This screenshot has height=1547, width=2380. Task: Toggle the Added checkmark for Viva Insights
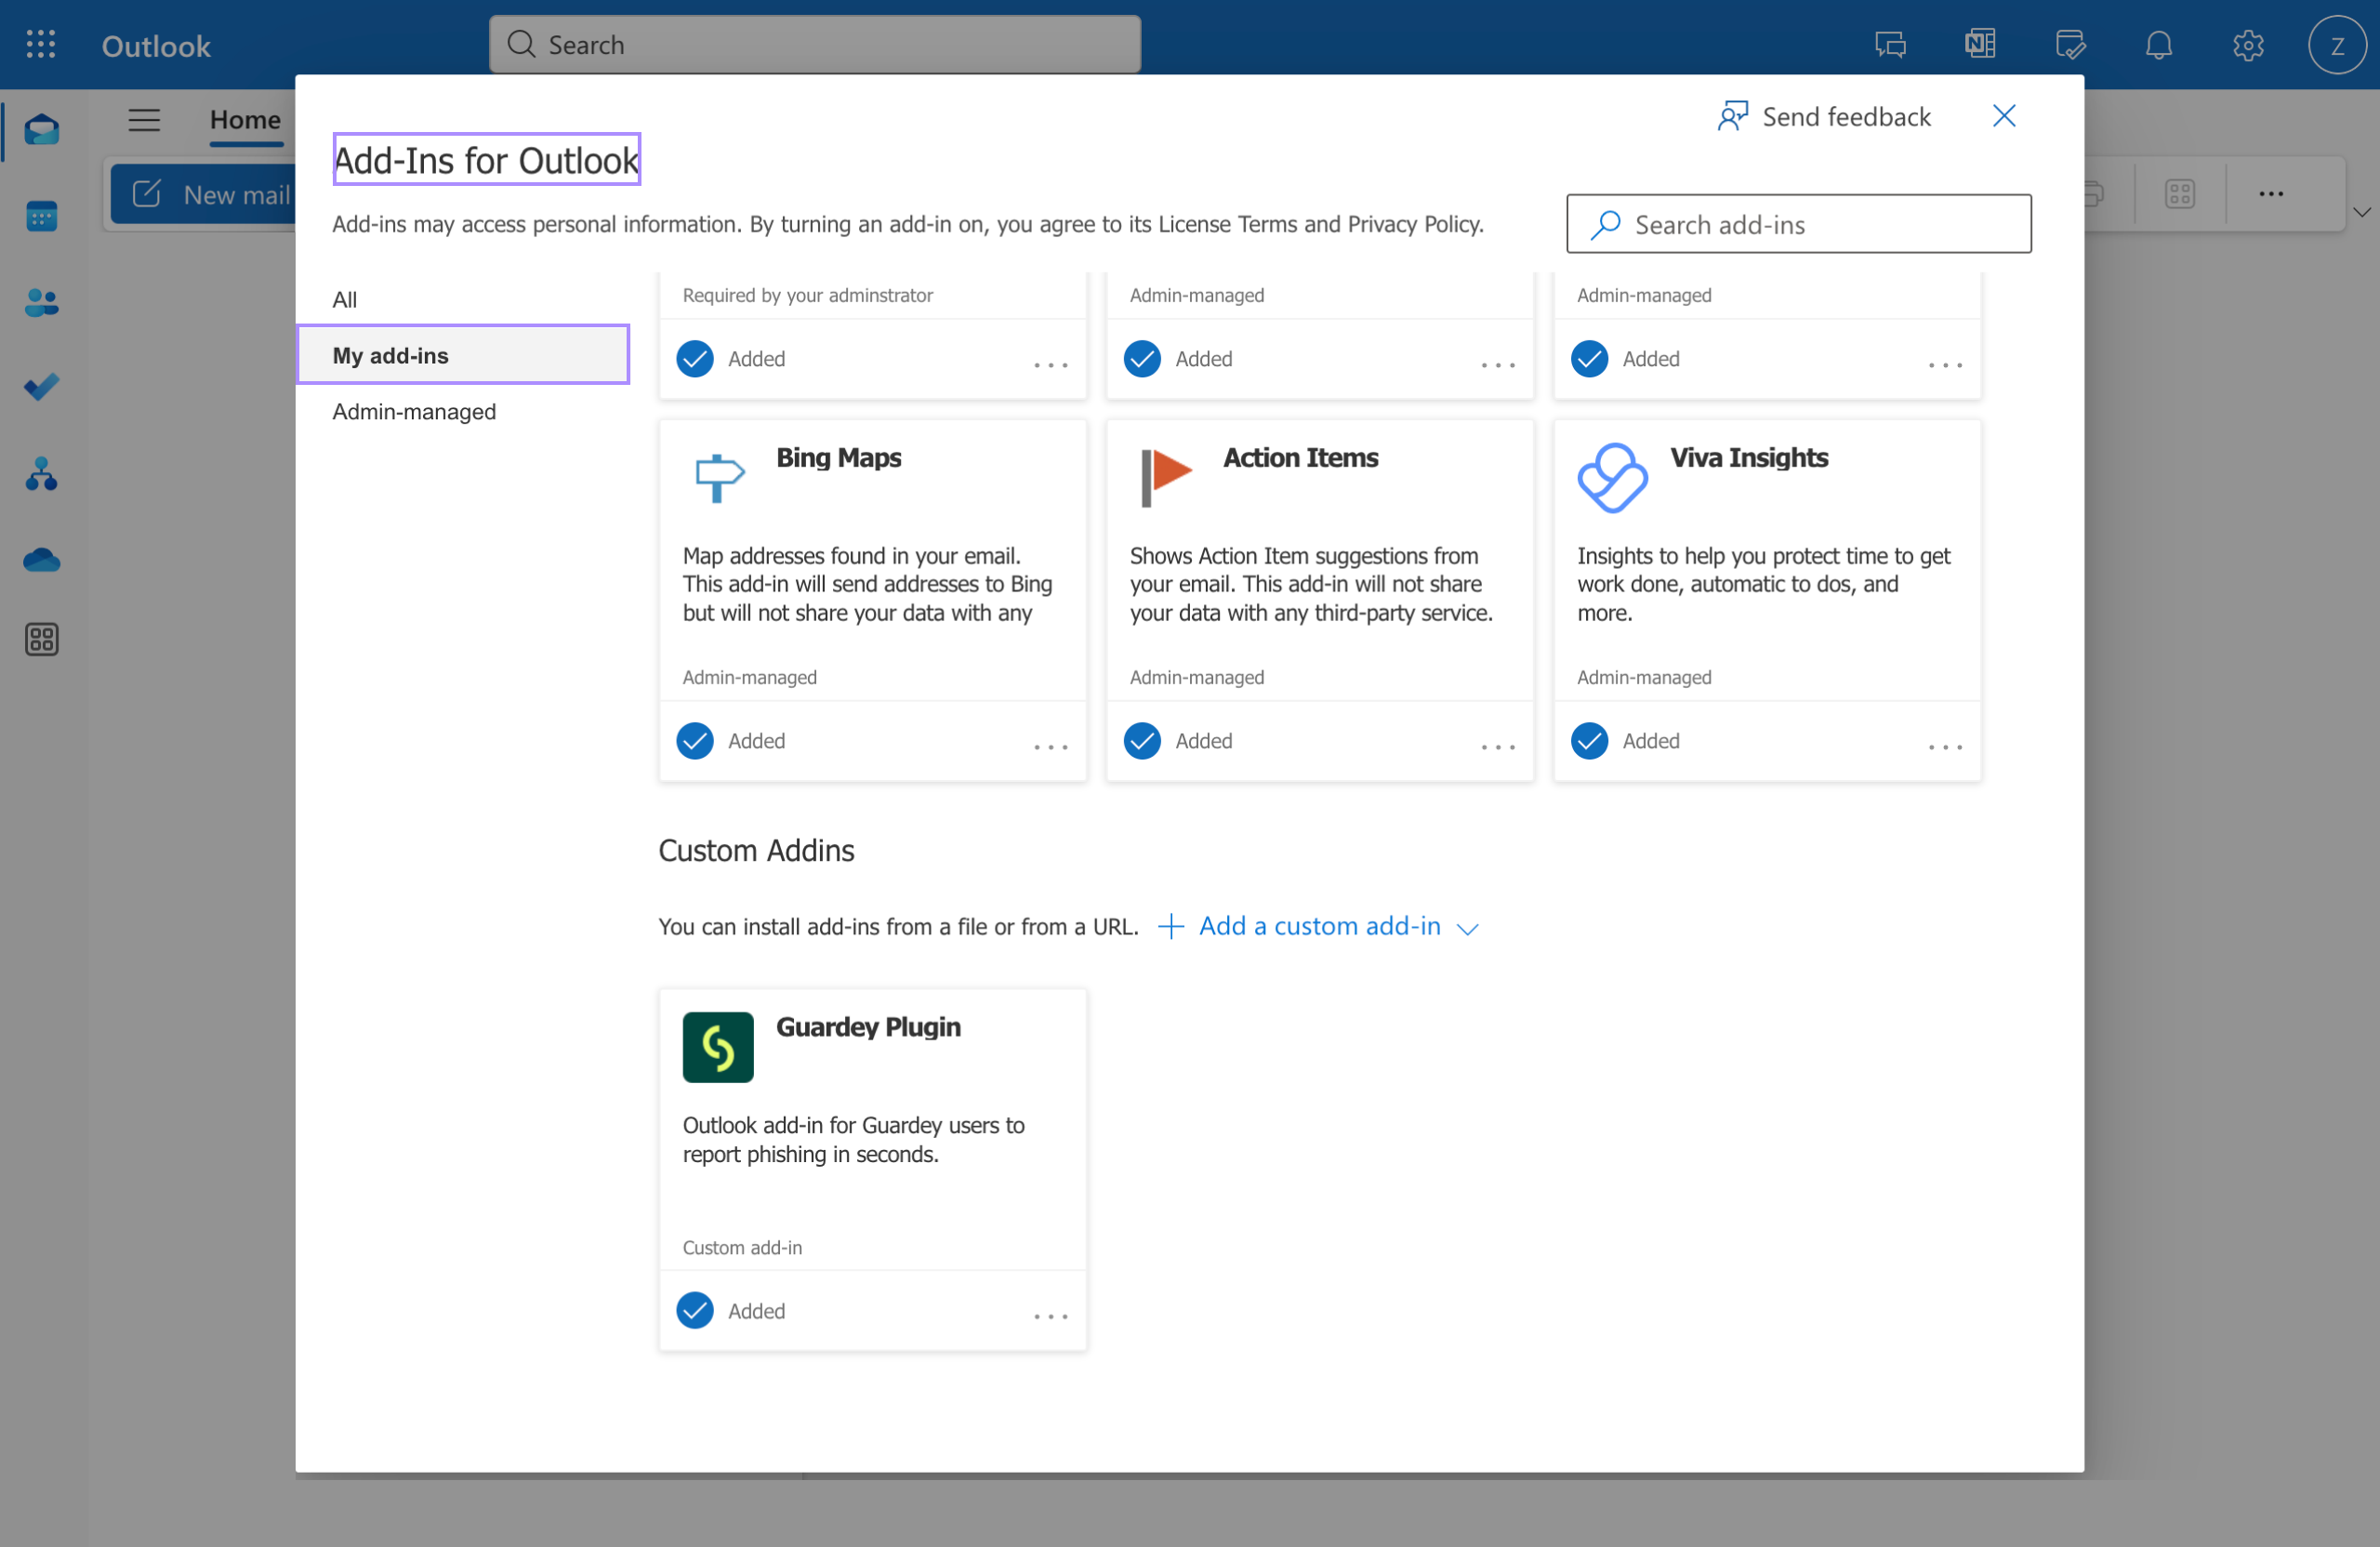1589,741
